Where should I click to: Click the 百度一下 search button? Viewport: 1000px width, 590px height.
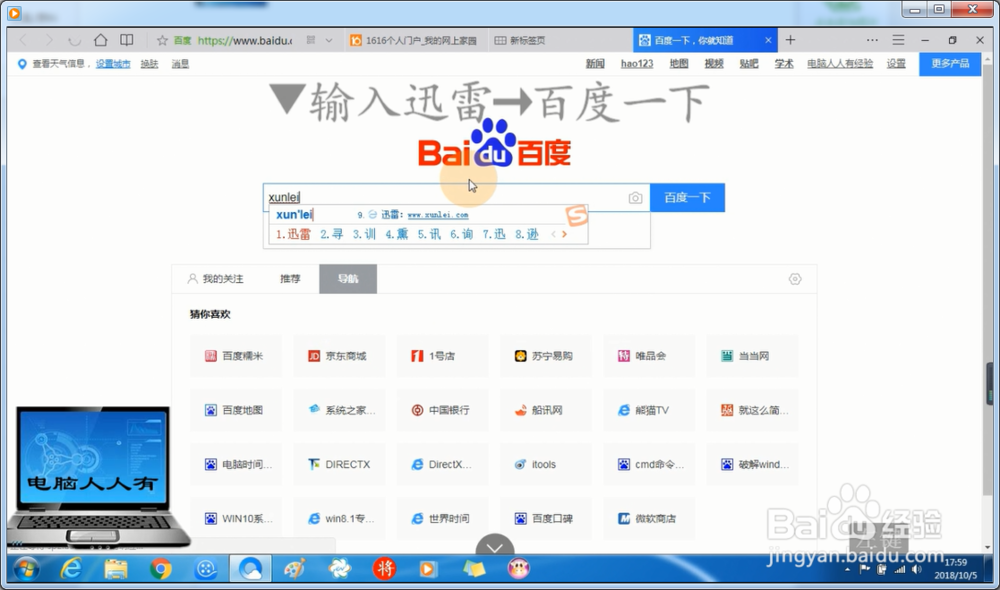688,198
